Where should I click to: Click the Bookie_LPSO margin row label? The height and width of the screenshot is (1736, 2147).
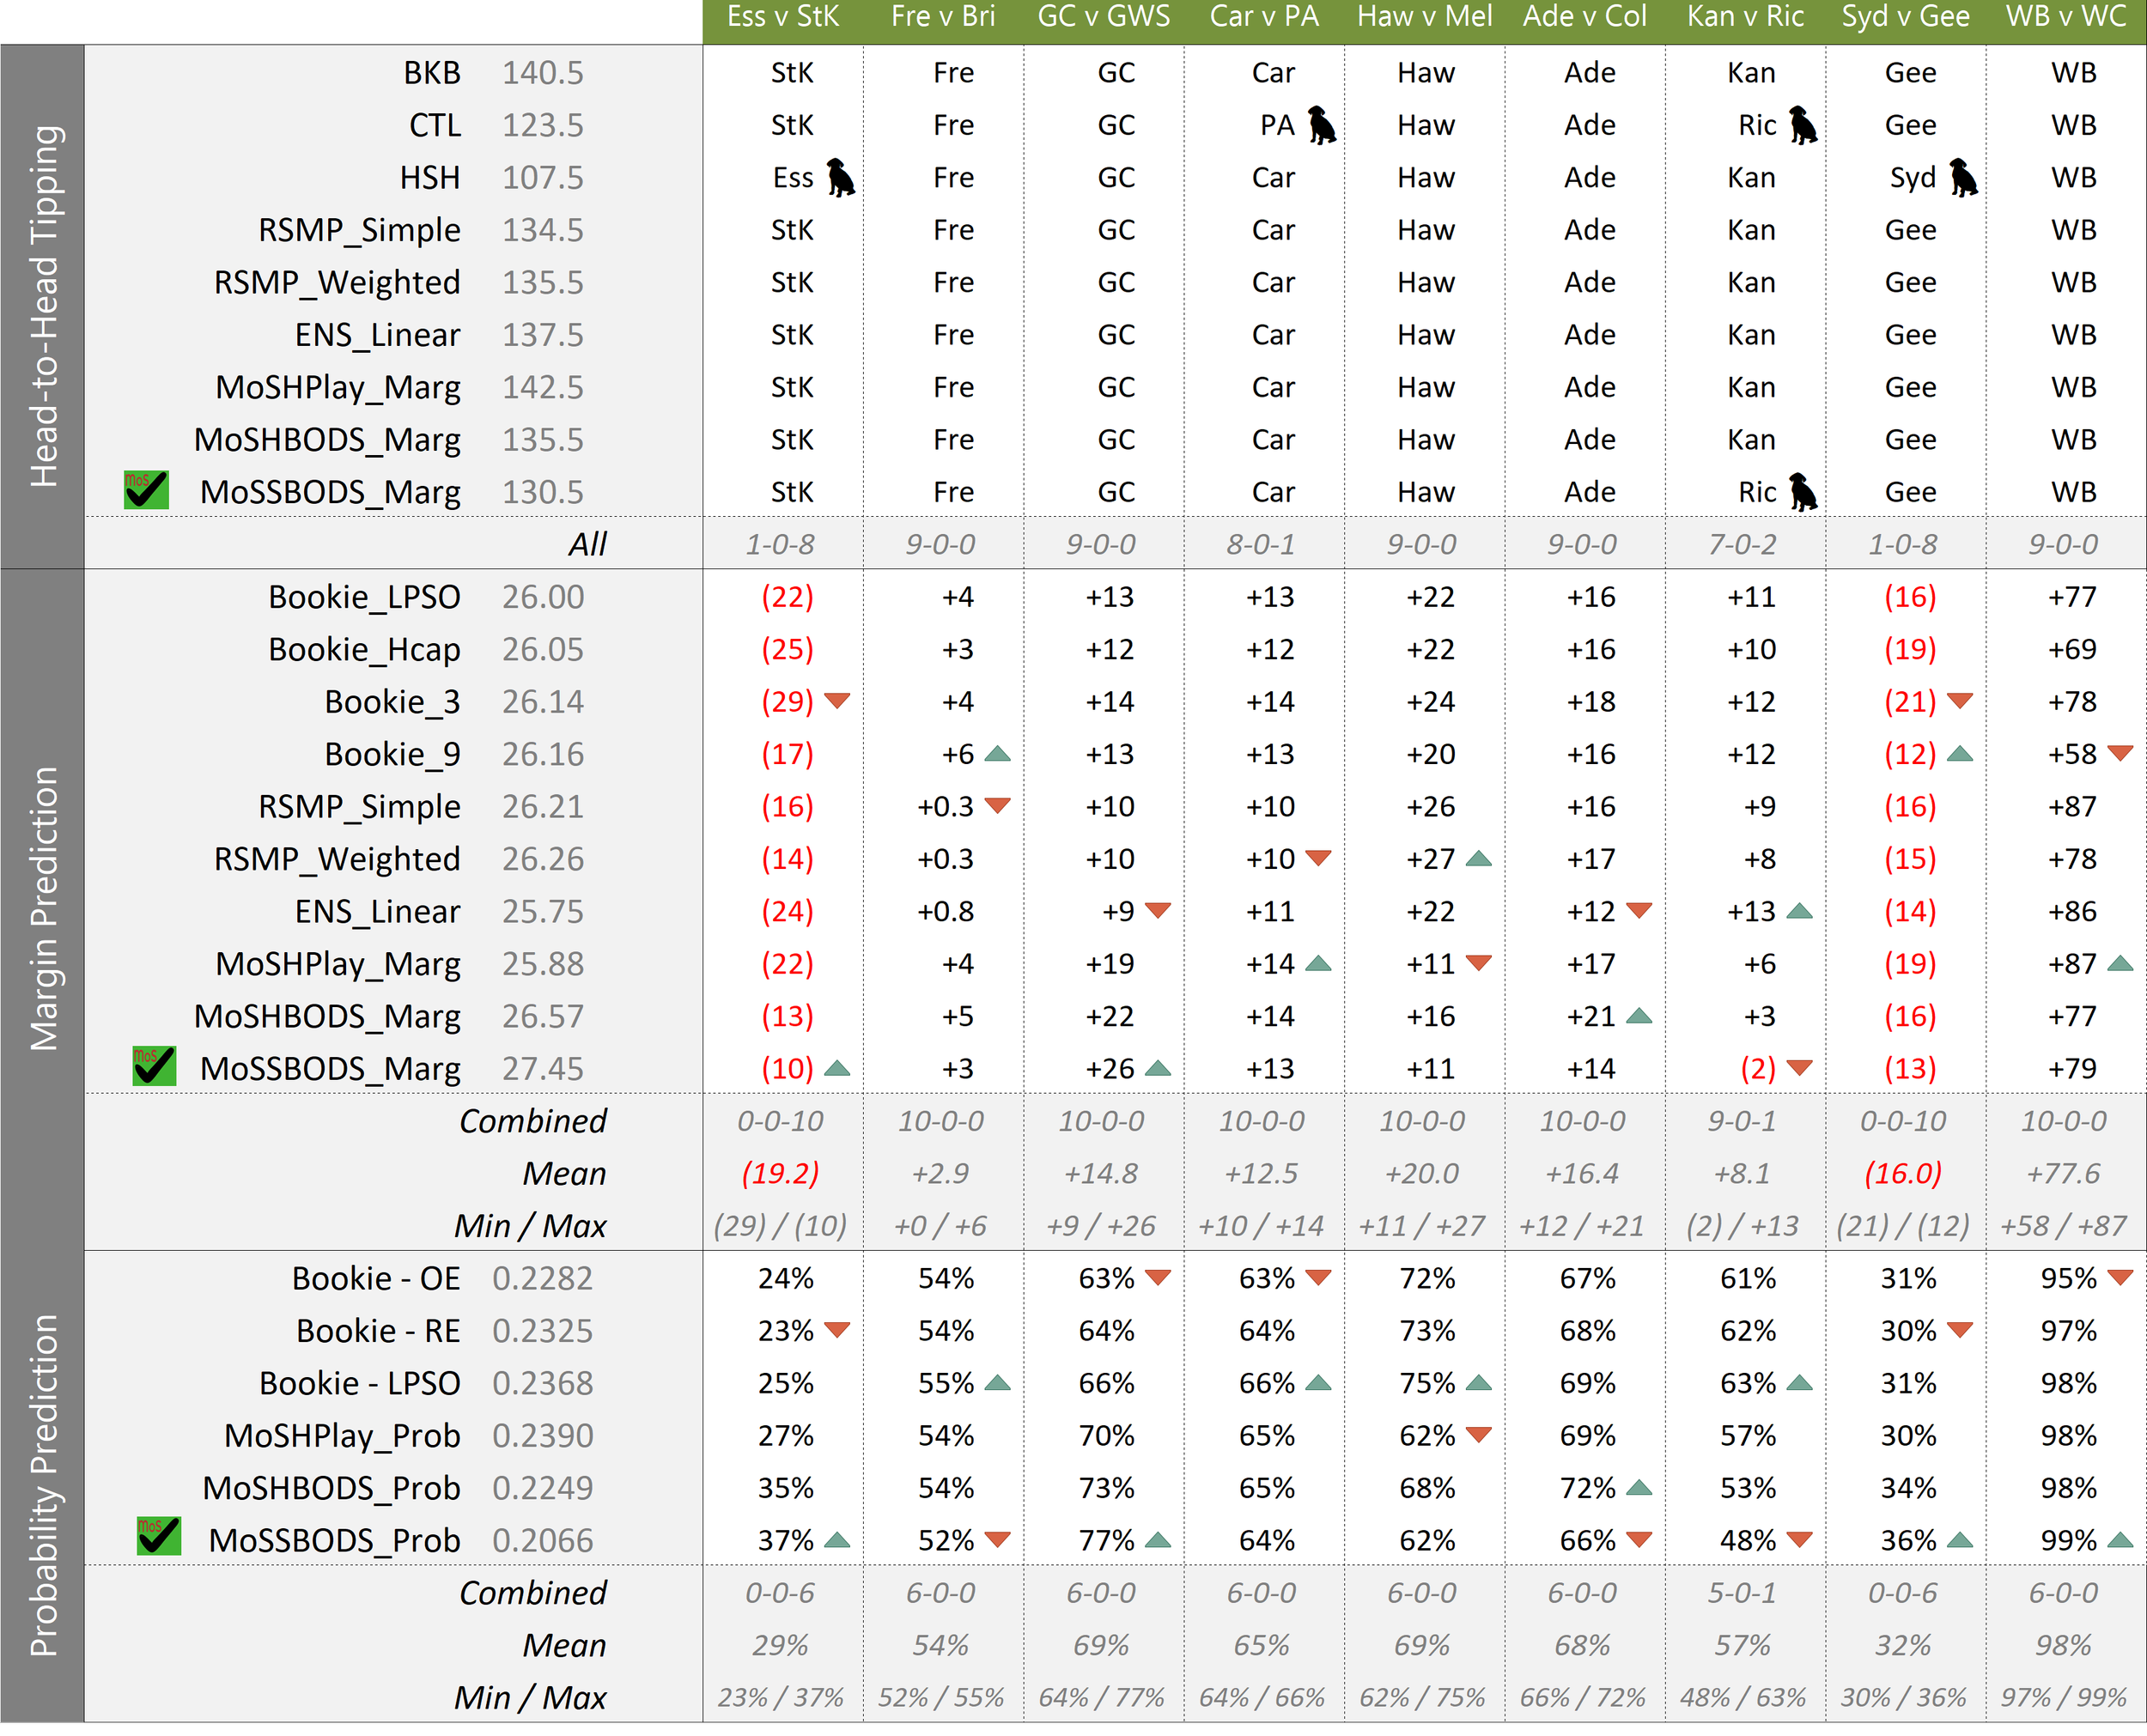coord(364,597)
